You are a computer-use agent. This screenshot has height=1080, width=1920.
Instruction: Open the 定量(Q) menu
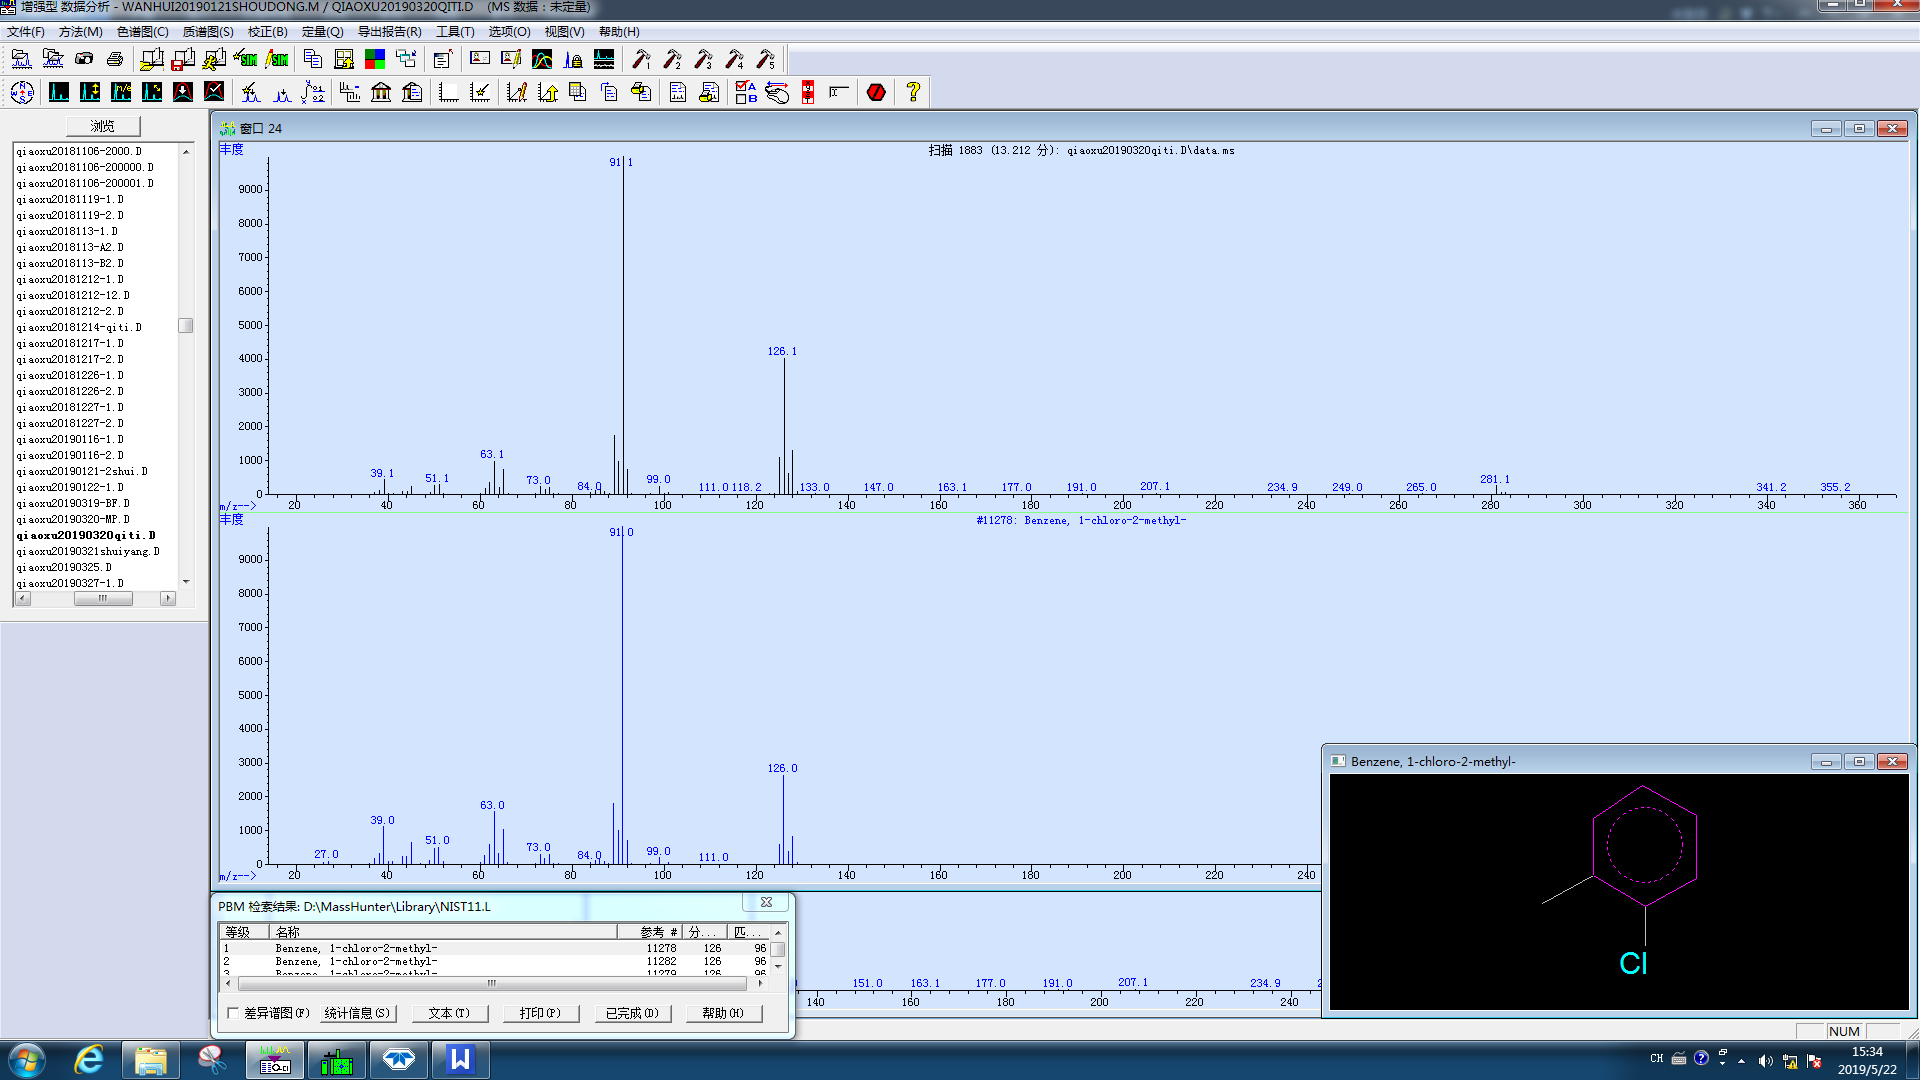(x=322, y=32)
